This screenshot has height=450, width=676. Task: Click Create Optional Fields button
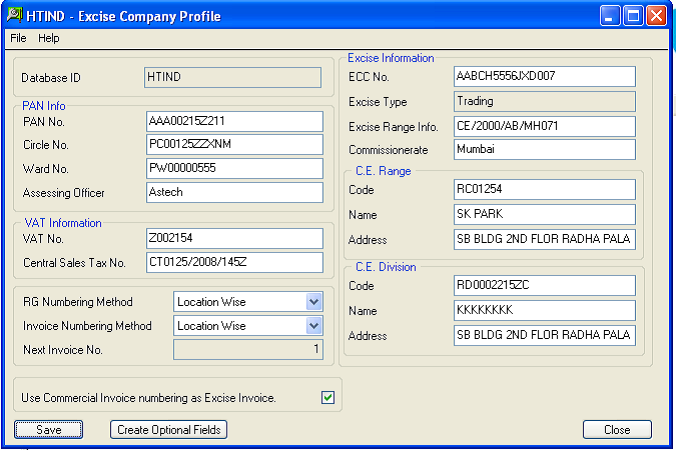(x=169, y=430)
